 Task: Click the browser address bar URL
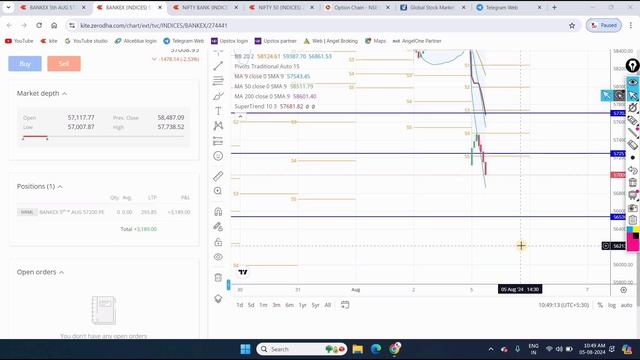(154, 25)
